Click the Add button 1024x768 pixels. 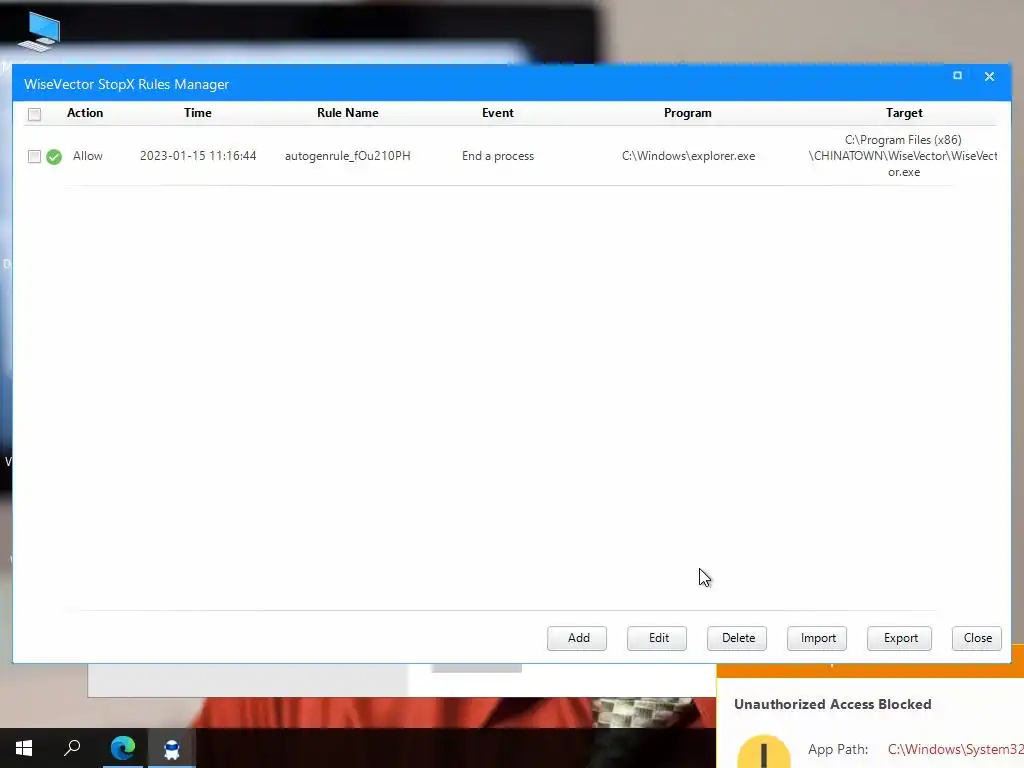click(577, 638)
